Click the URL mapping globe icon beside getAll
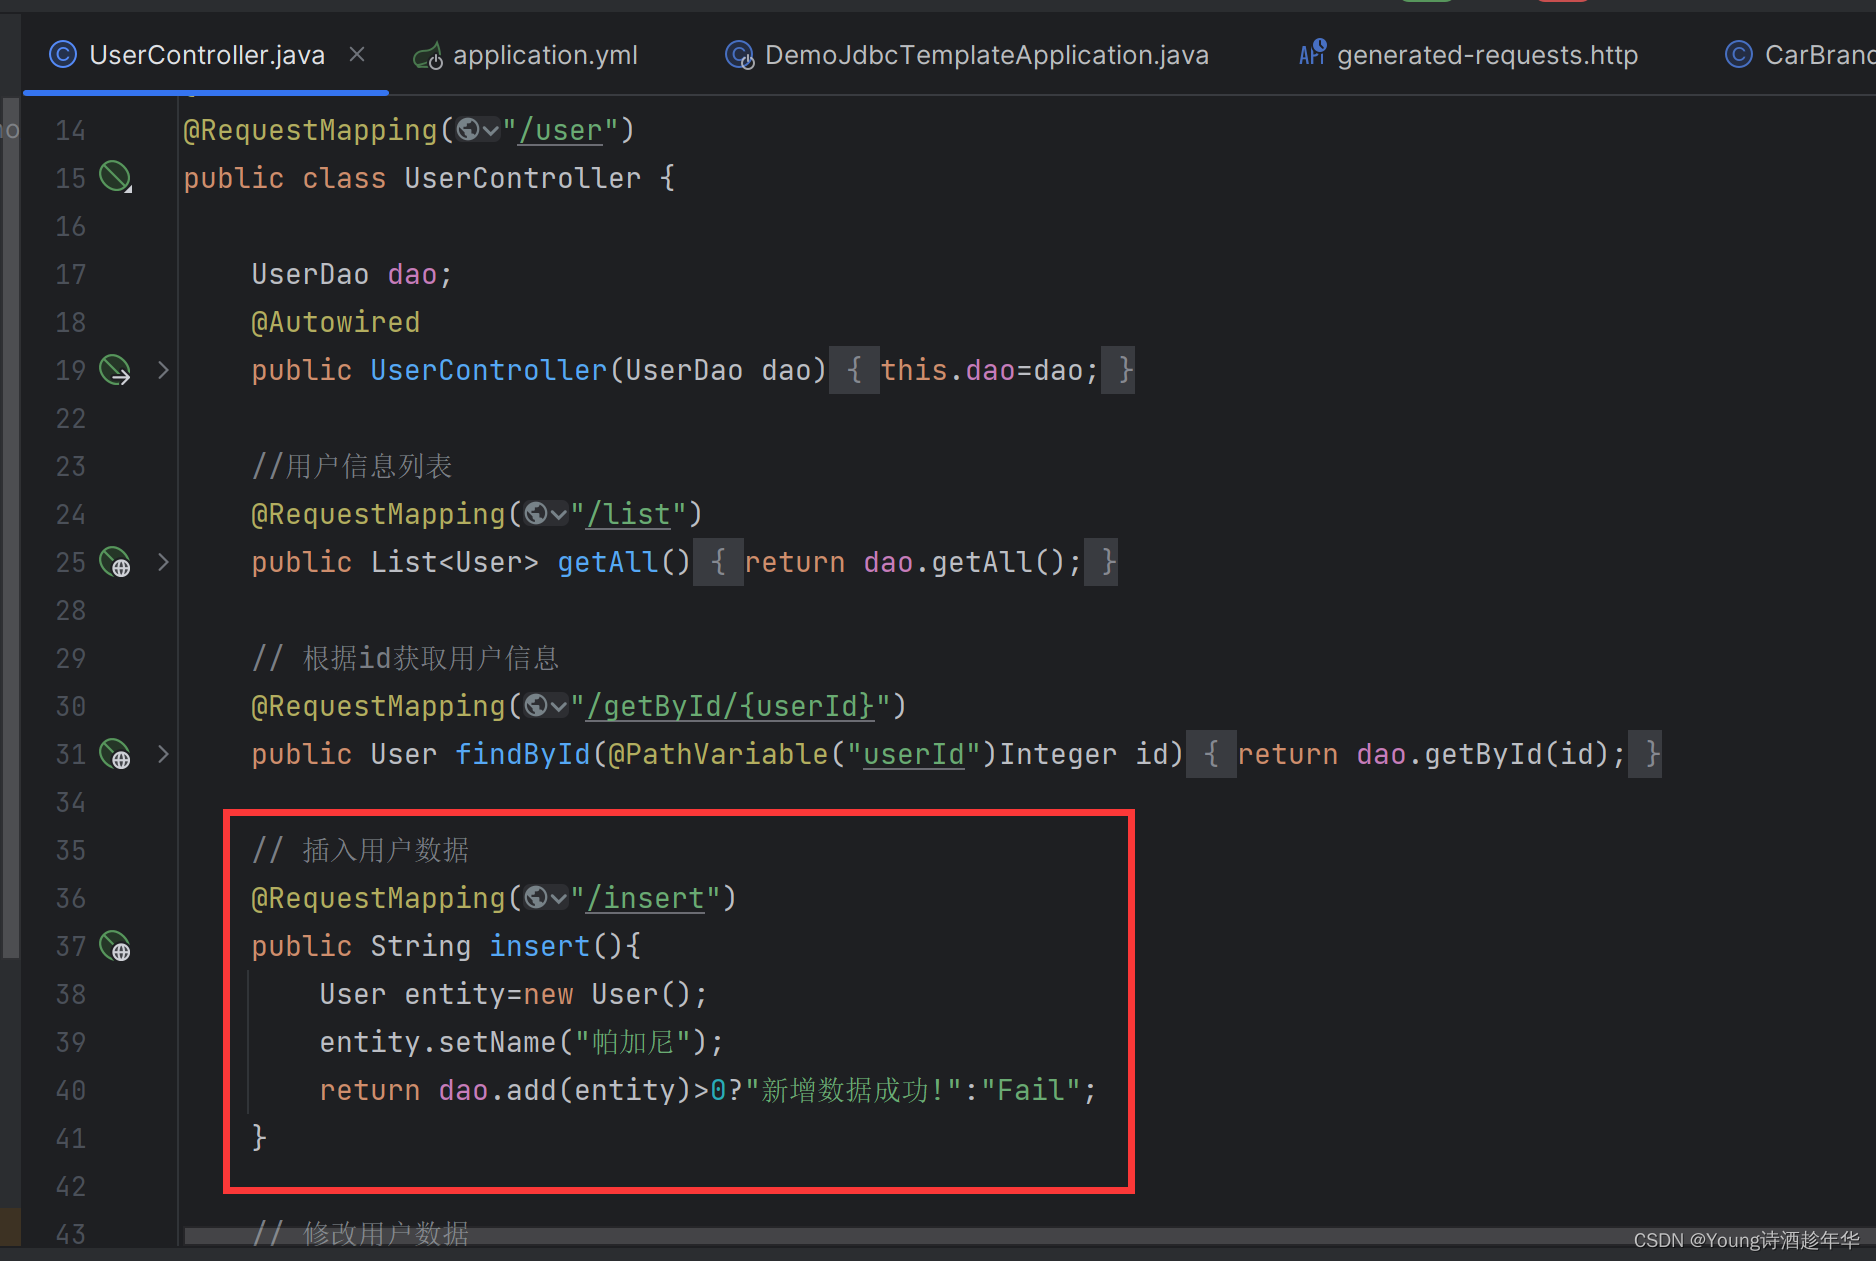 point(114,562)
